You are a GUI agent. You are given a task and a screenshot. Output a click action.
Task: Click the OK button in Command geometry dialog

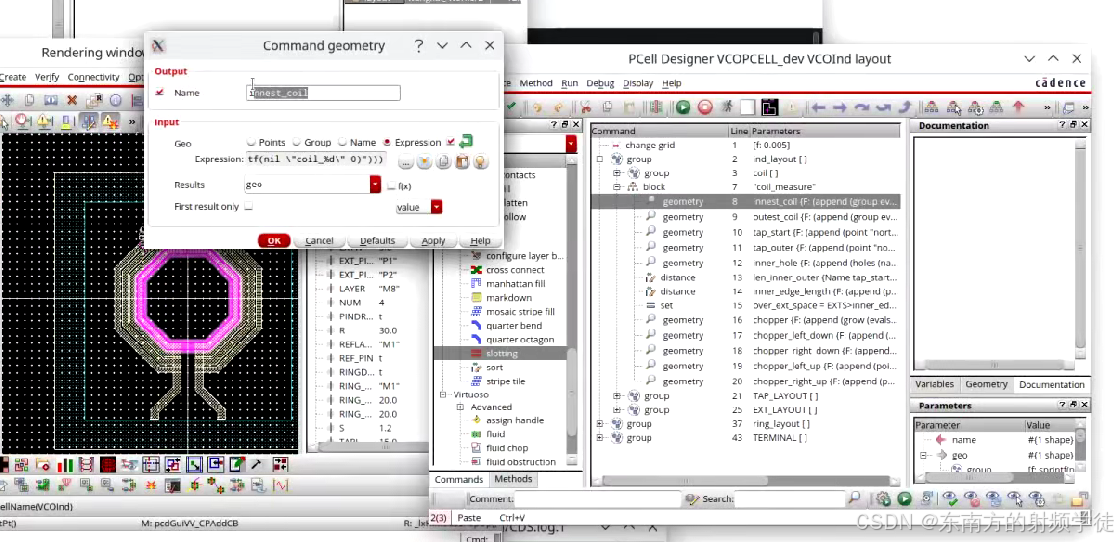[274, 240]
